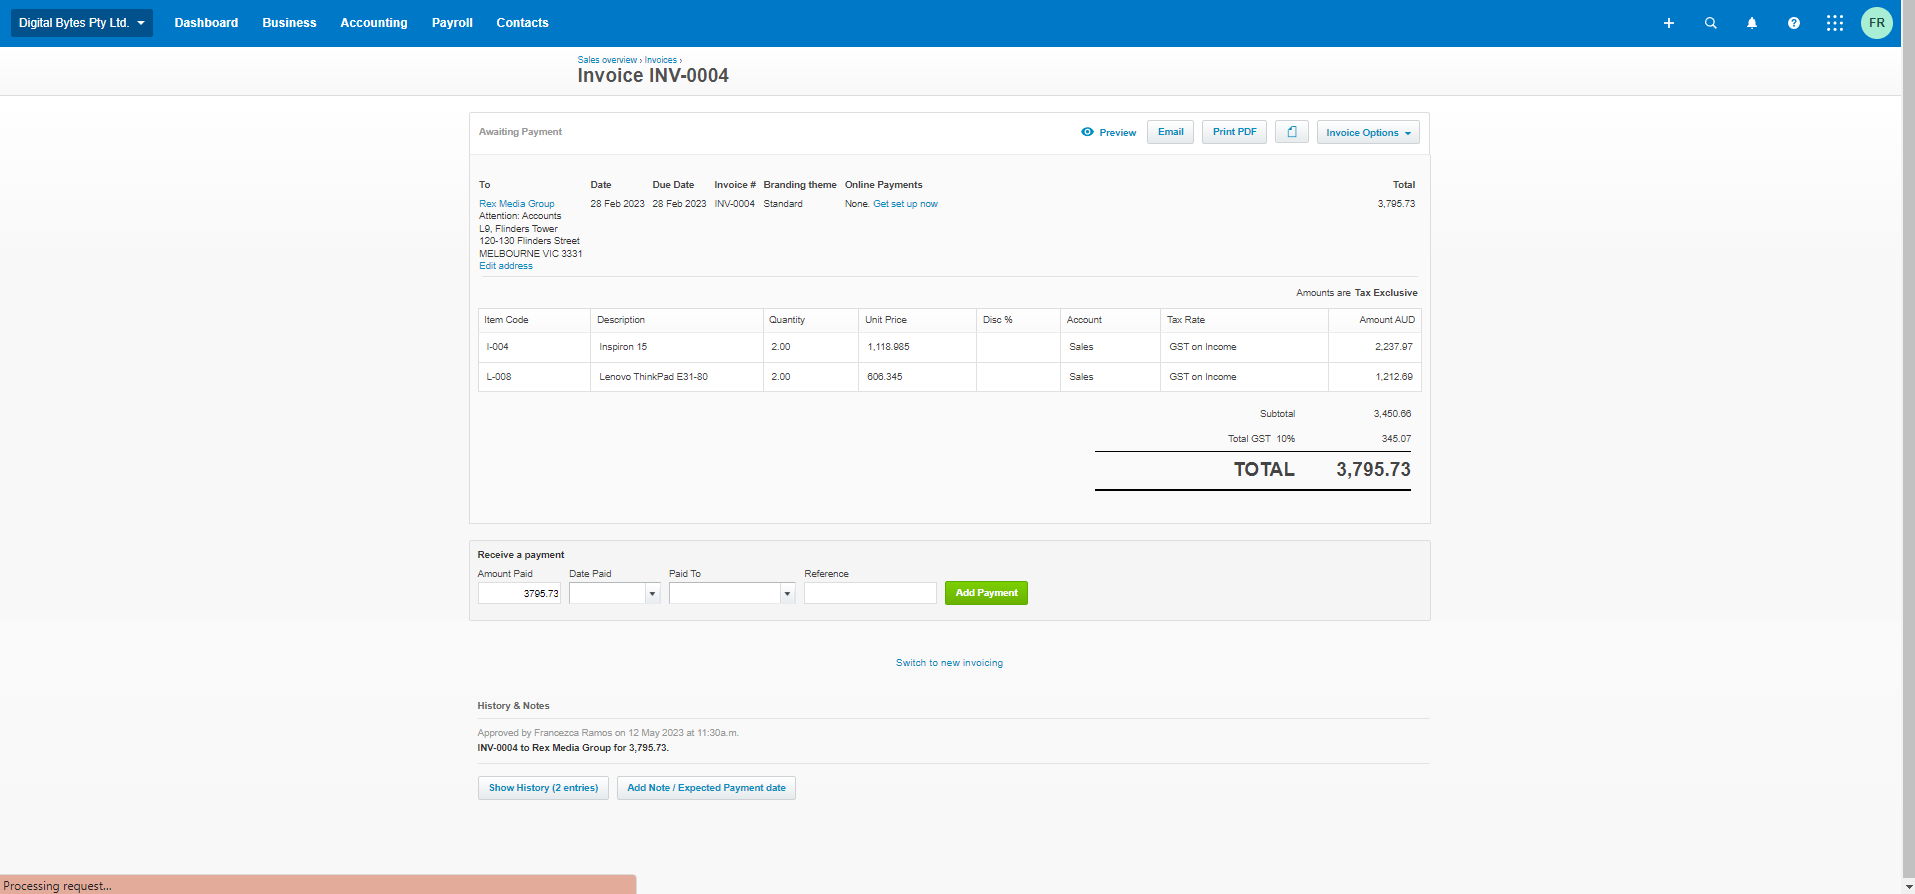Click the Invoice INV-0004 page heading
This screenshot has width=1915, height=894.
click(x=653, y=76)
